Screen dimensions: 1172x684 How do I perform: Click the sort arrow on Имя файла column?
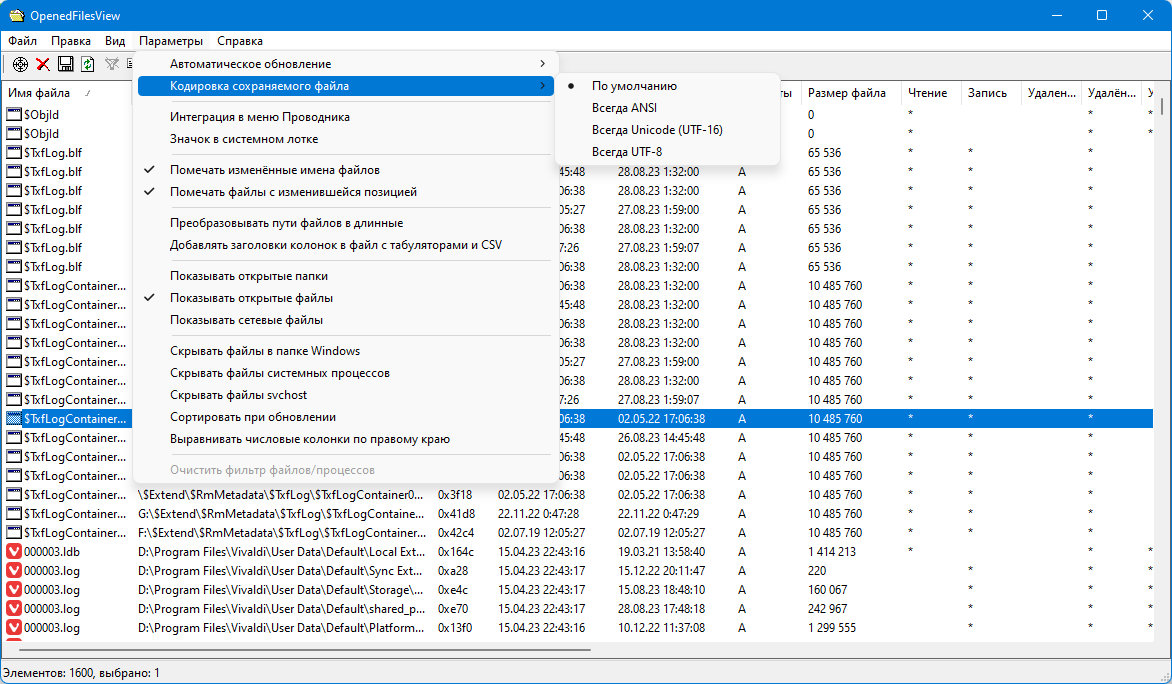click(x=88, y=92)
